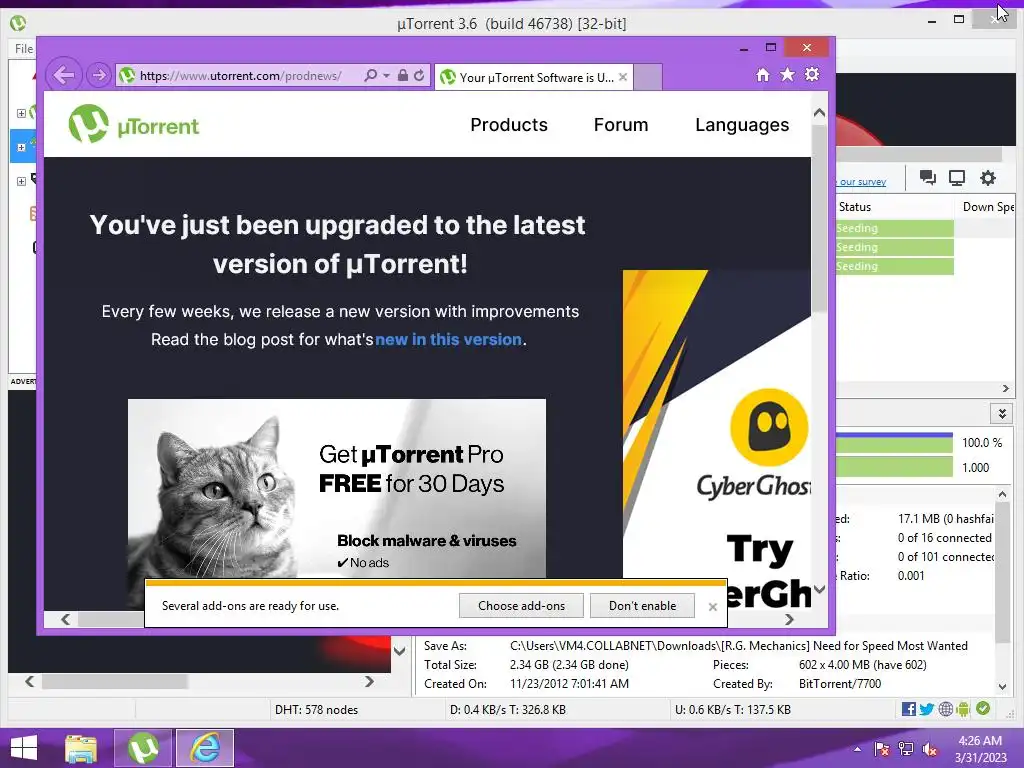Click upload speed U: 0.6 KB/s status
1024x768 pixels.
pos(733,709)
